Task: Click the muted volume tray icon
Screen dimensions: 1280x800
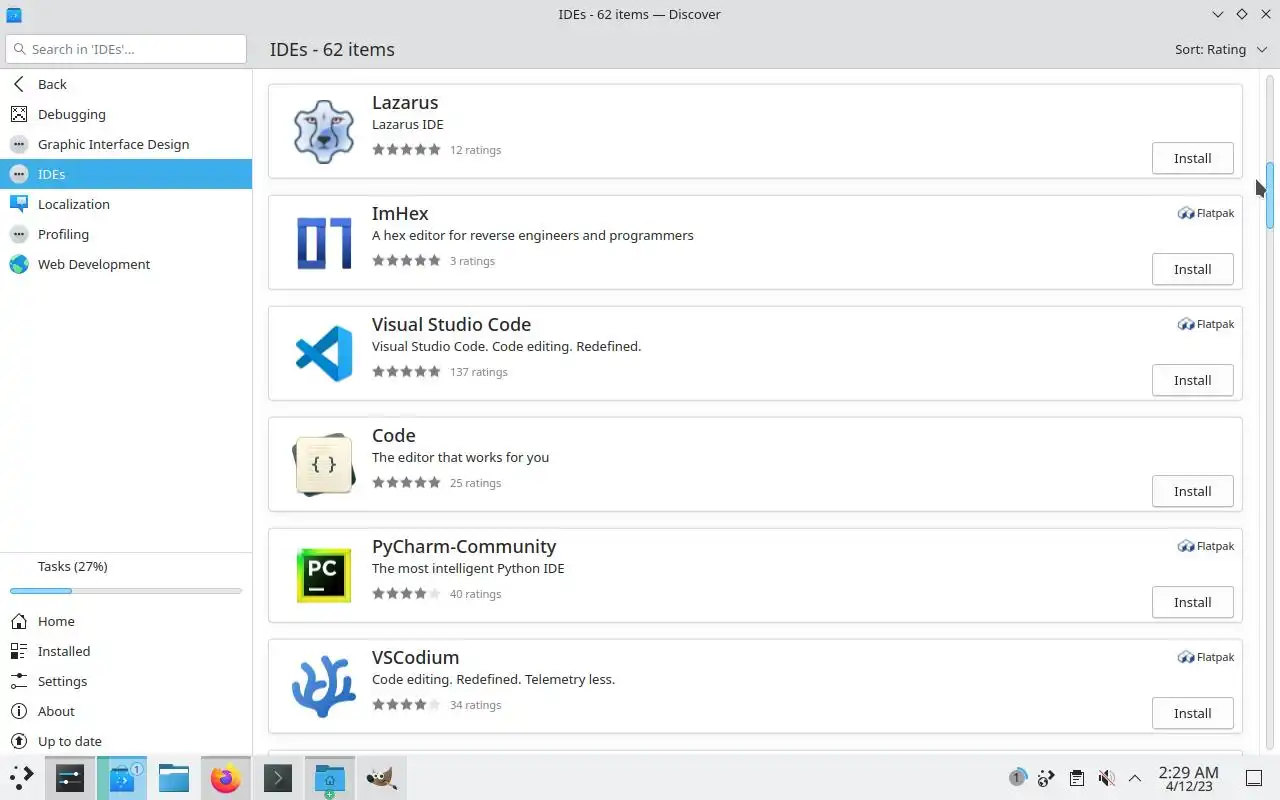Action: 1106,778
